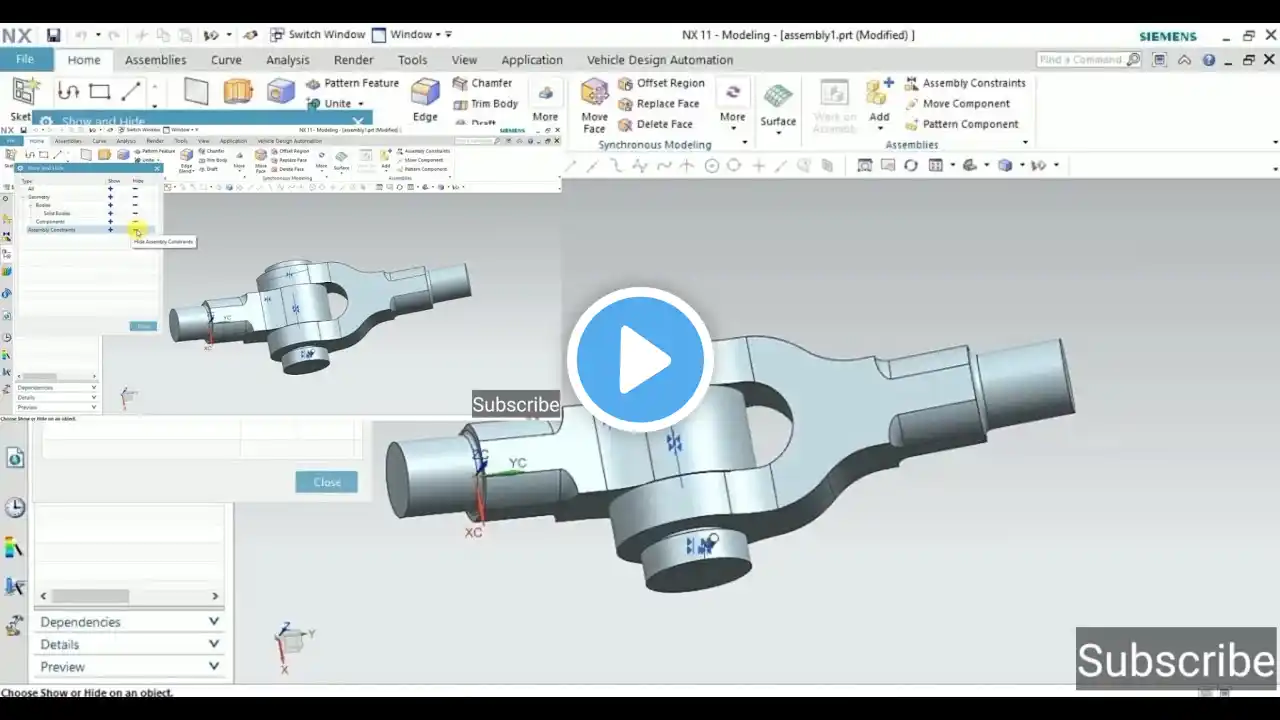Image resolution: width=1280 pixels, height=720 pixels.
Task: Click the History clock icon in the sidebar
Action: pyautogui.click(x=15, y=508)
